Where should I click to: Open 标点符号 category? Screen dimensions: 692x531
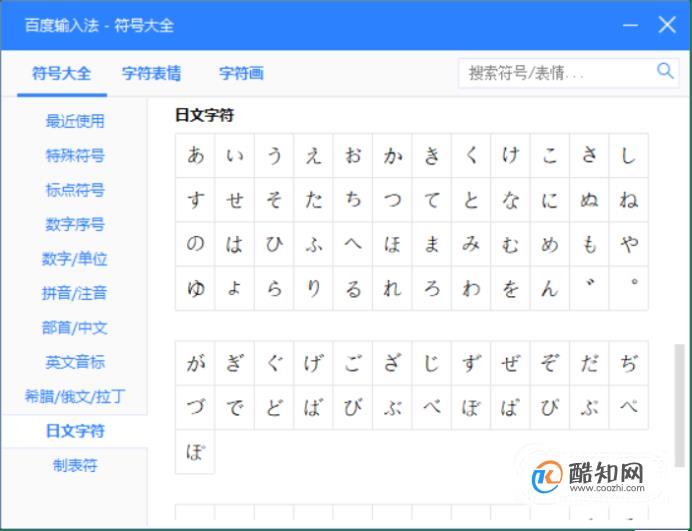point(75,190)
